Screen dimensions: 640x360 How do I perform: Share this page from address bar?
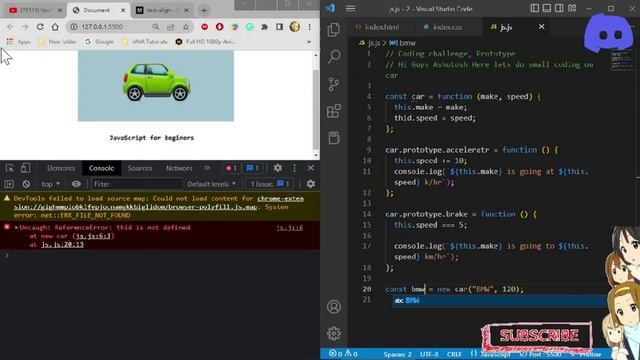pos(171,27)
